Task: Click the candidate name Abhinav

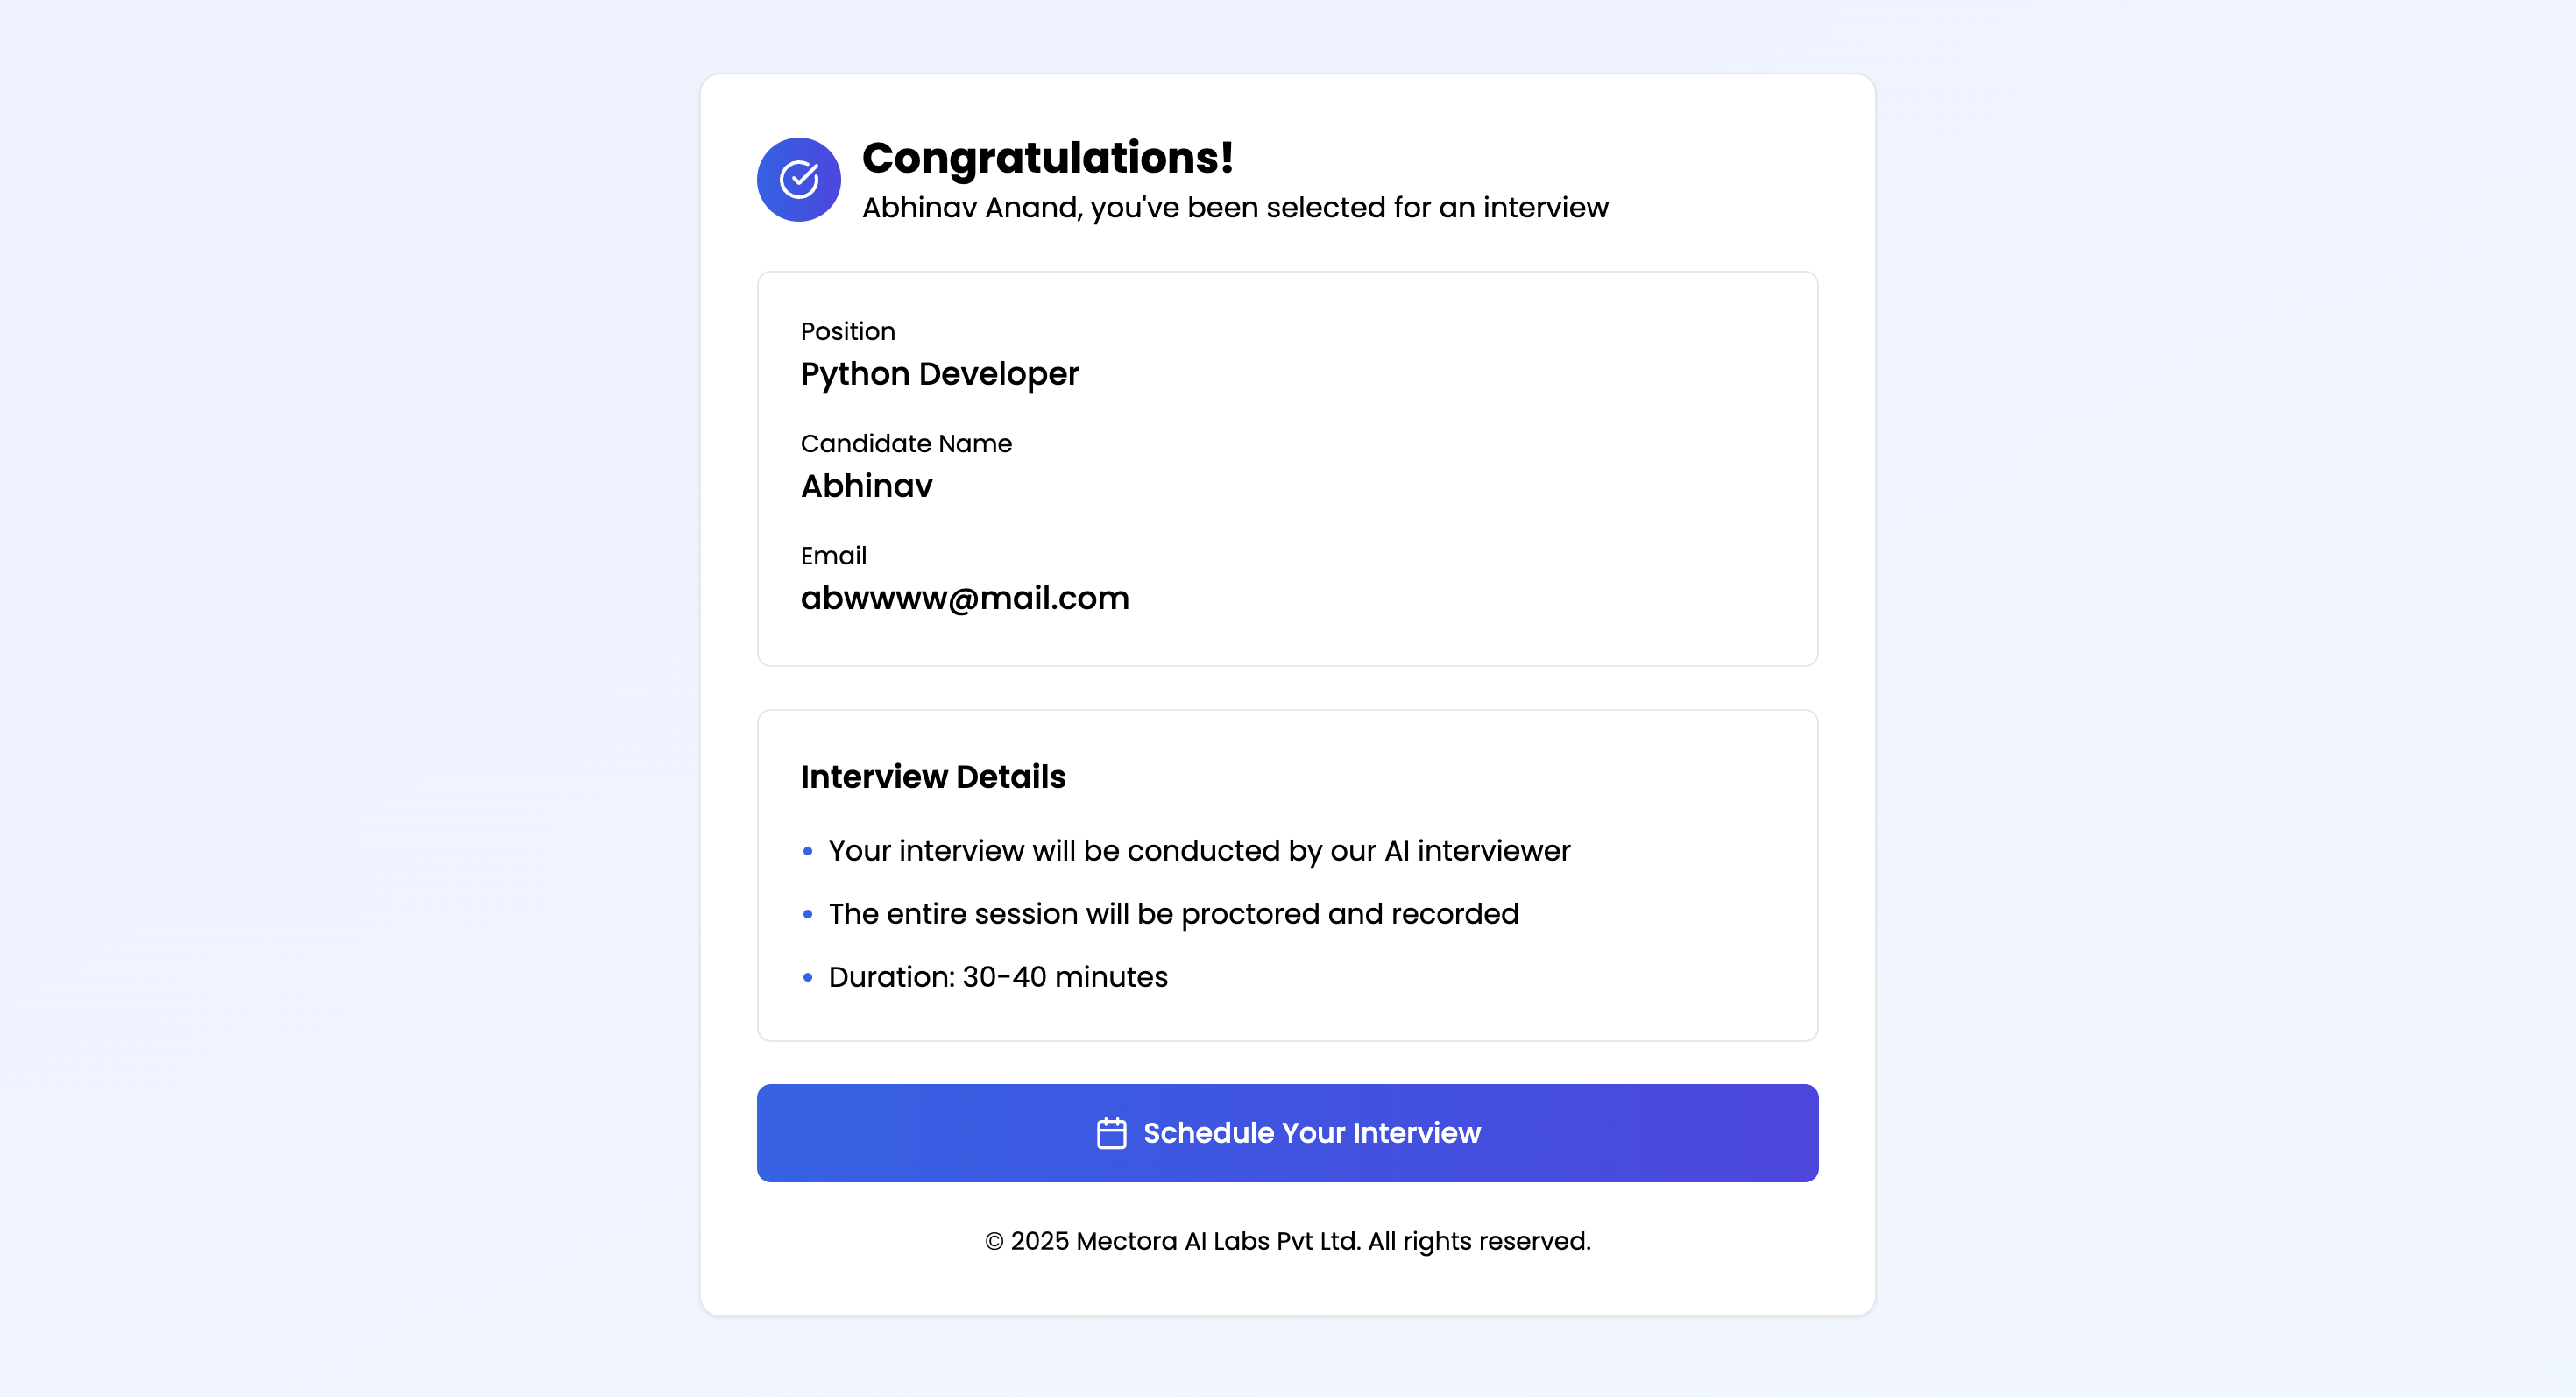Action: [866, 486]
